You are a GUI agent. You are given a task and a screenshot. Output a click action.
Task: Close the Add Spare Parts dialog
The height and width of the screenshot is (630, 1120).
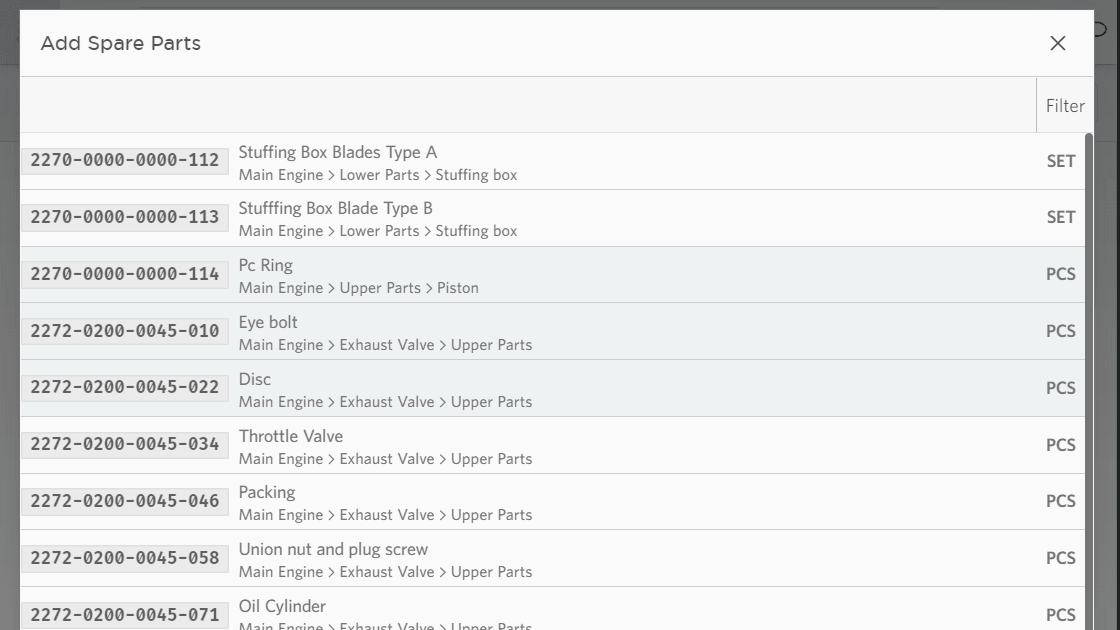1057,43
